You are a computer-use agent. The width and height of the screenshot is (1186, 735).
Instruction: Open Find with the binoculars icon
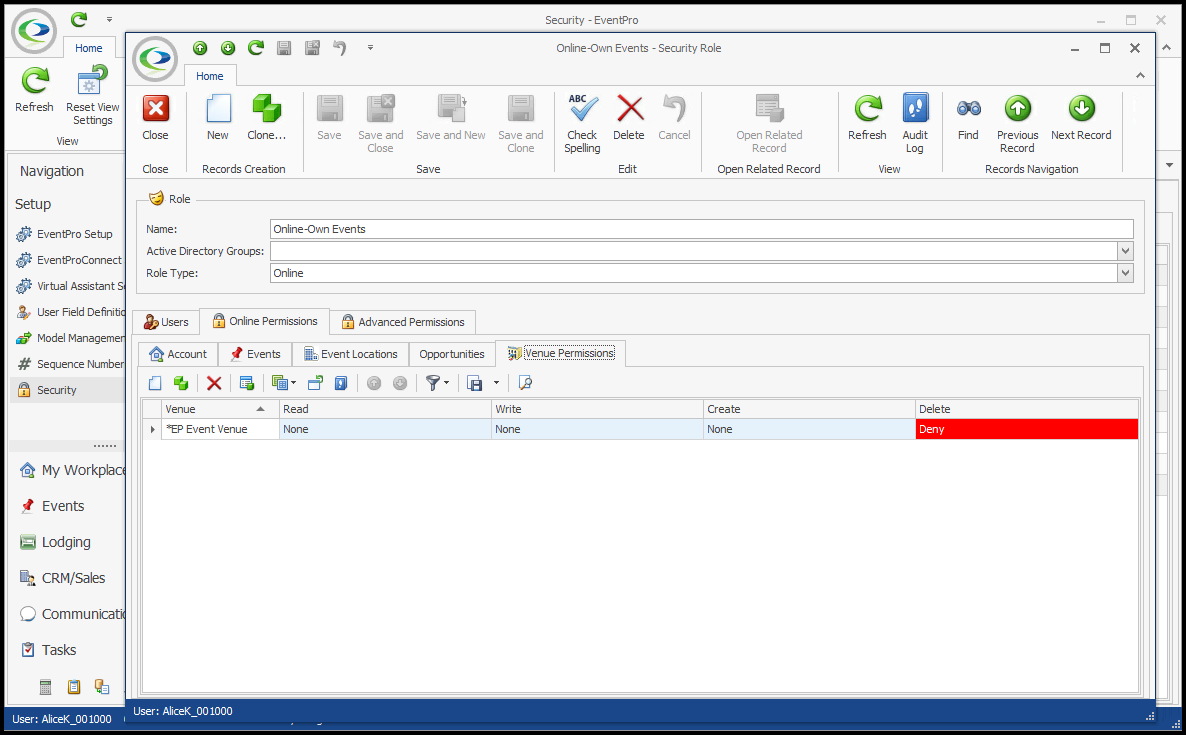[x=968, y=119]
